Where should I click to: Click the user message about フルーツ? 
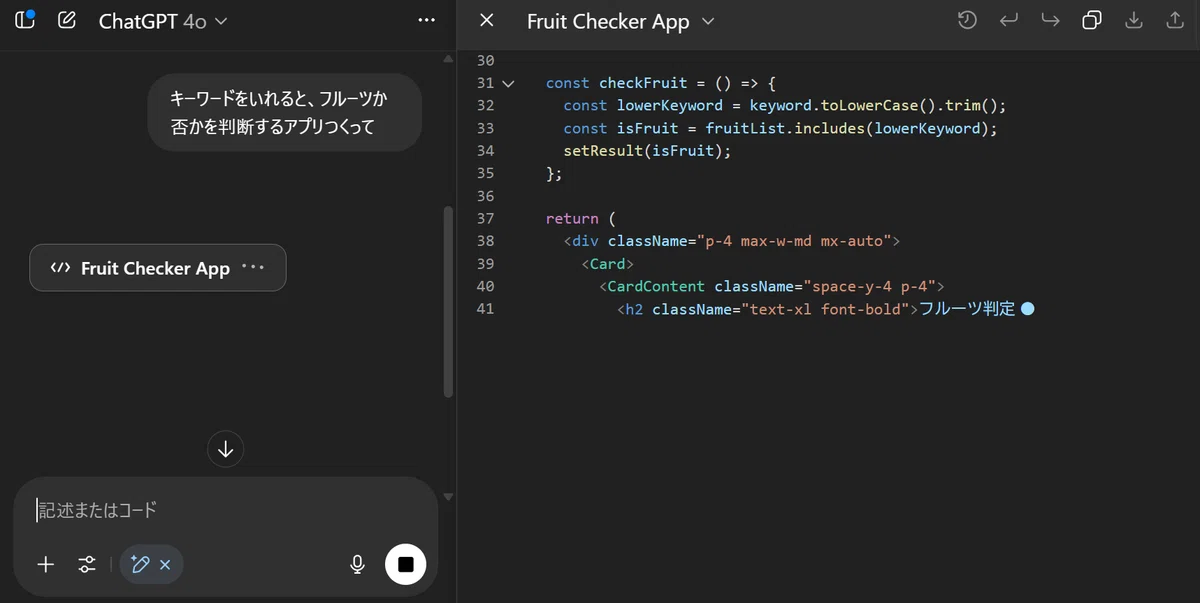(x=284, y=113)
